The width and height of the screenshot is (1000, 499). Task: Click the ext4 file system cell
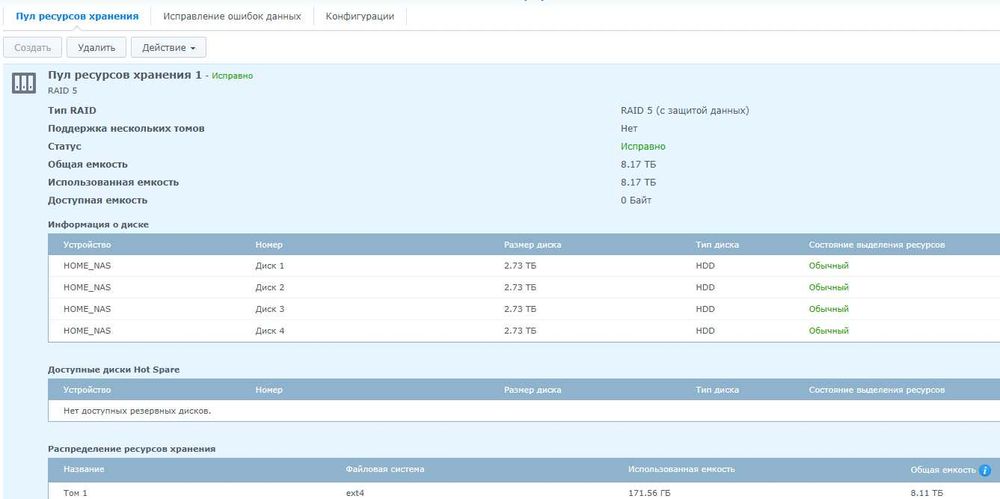coord(355,493)
